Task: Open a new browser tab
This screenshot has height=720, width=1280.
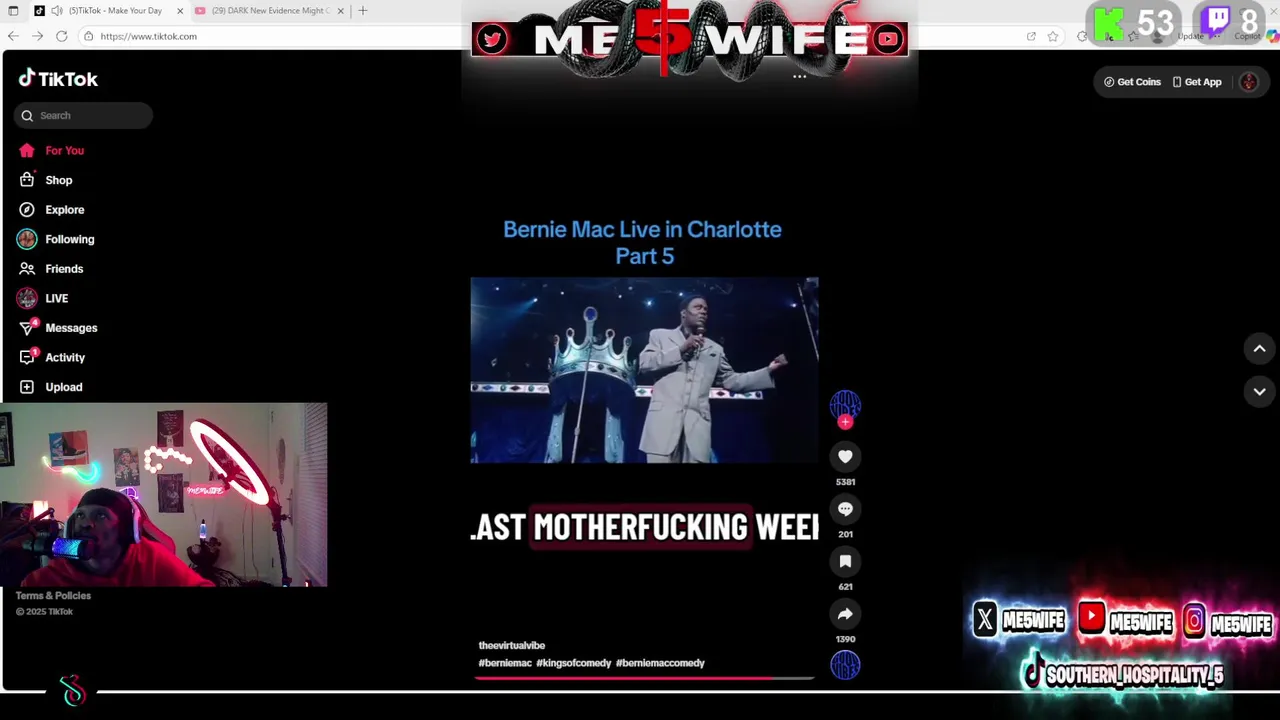Action: (363, 10)
